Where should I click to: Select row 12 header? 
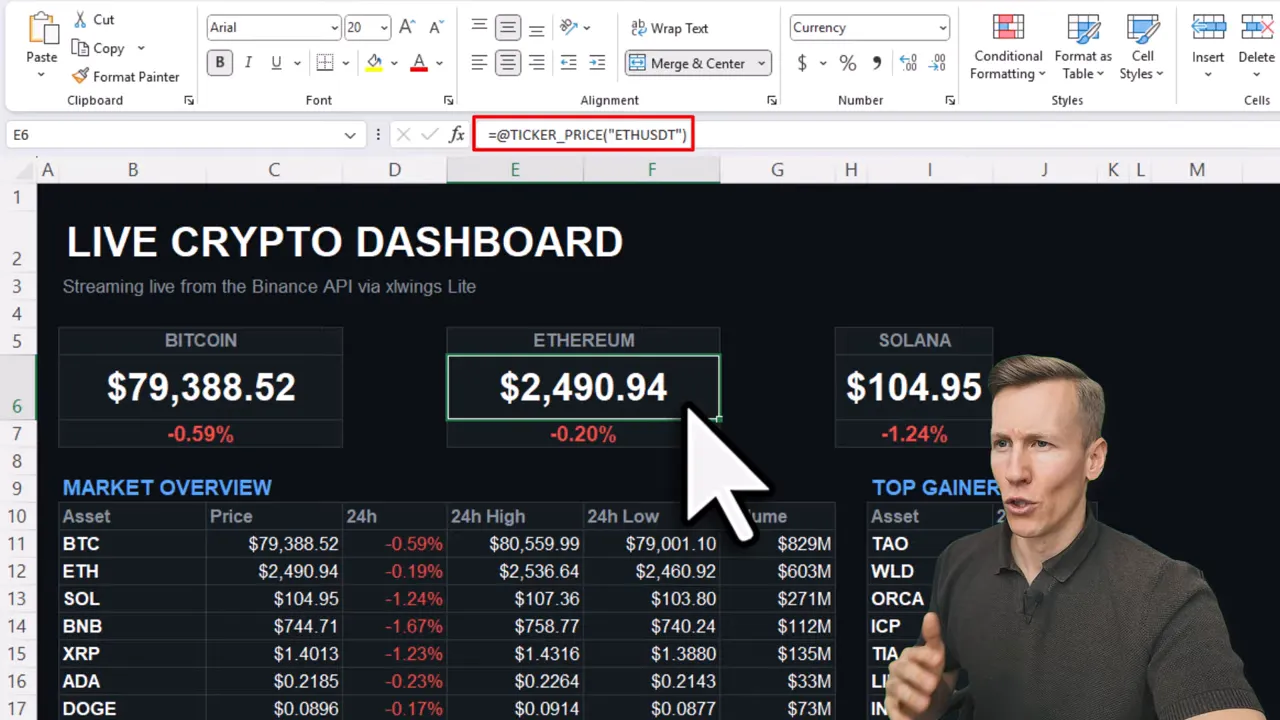(18, 571)
